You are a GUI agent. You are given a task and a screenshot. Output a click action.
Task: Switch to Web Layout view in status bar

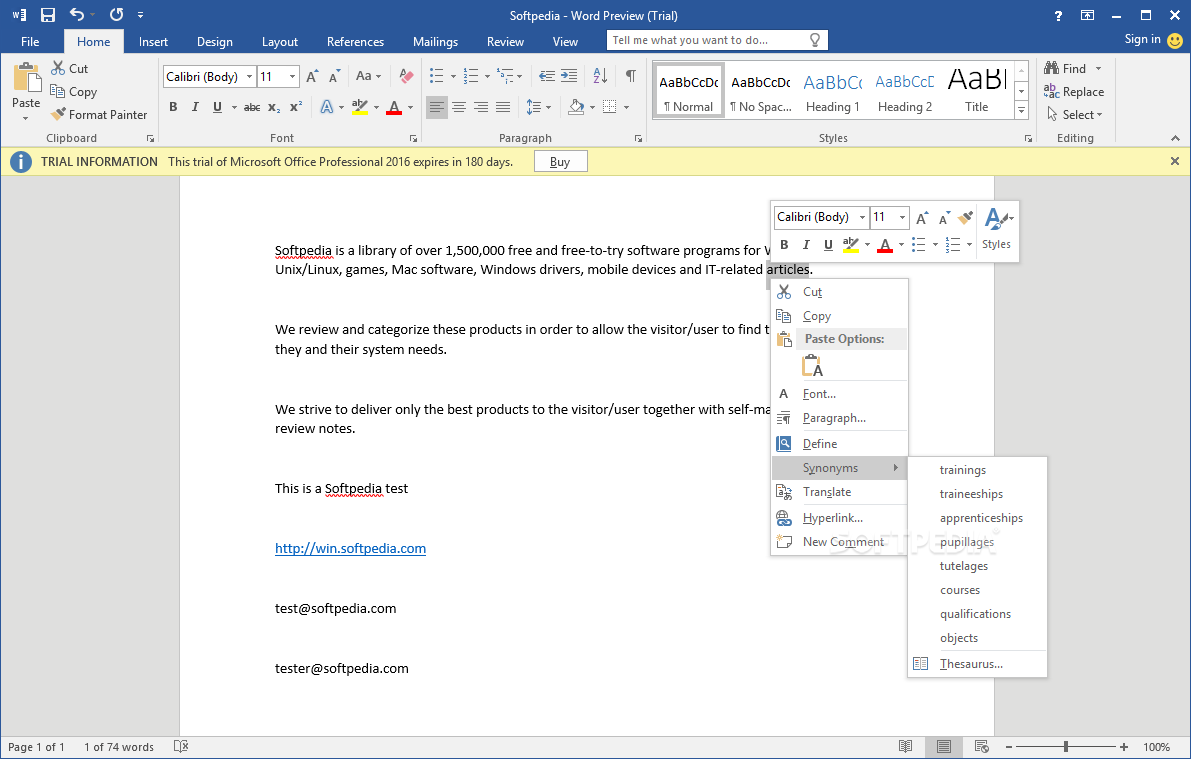click(981, 747)
